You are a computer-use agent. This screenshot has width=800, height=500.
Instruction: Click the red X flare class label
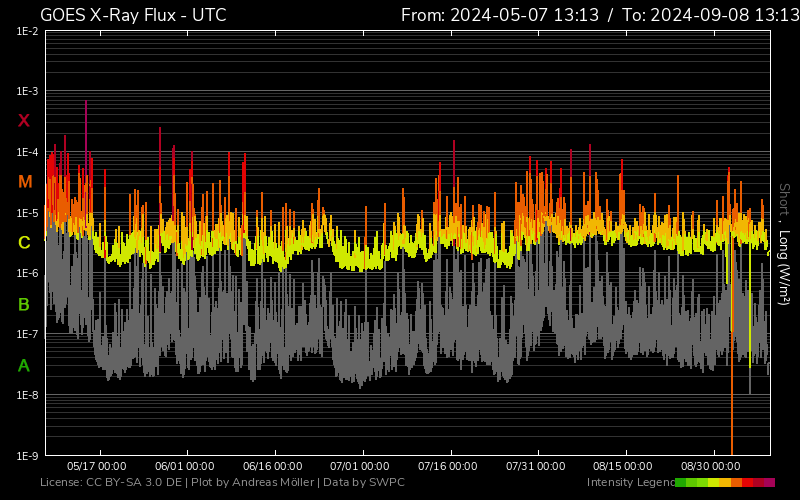pos(24,121)
